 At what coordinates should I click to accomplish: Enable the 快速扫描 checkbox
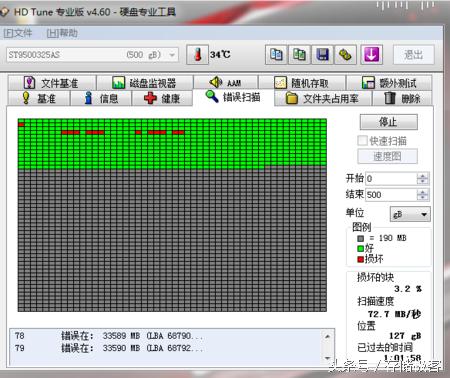362,141
